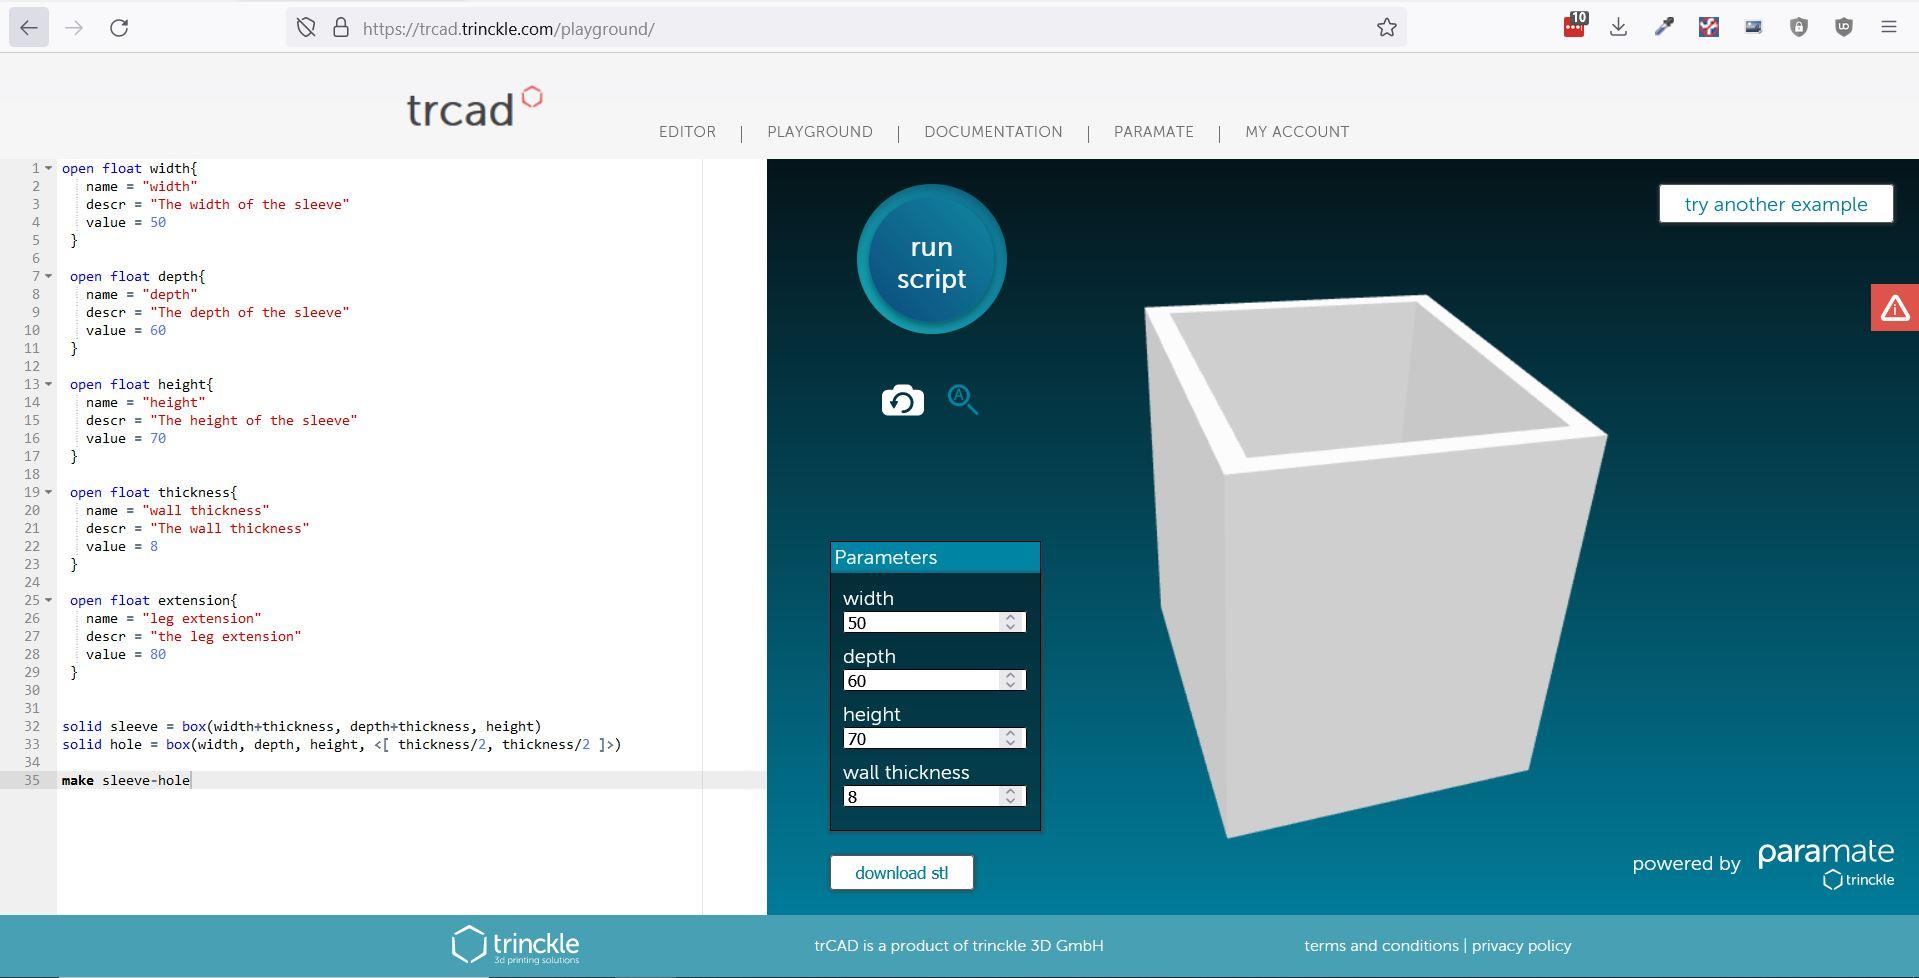Collapse the width code block fold arrow
The width and height of the screenshot is (1919, 978).
[x=49, y=168]
